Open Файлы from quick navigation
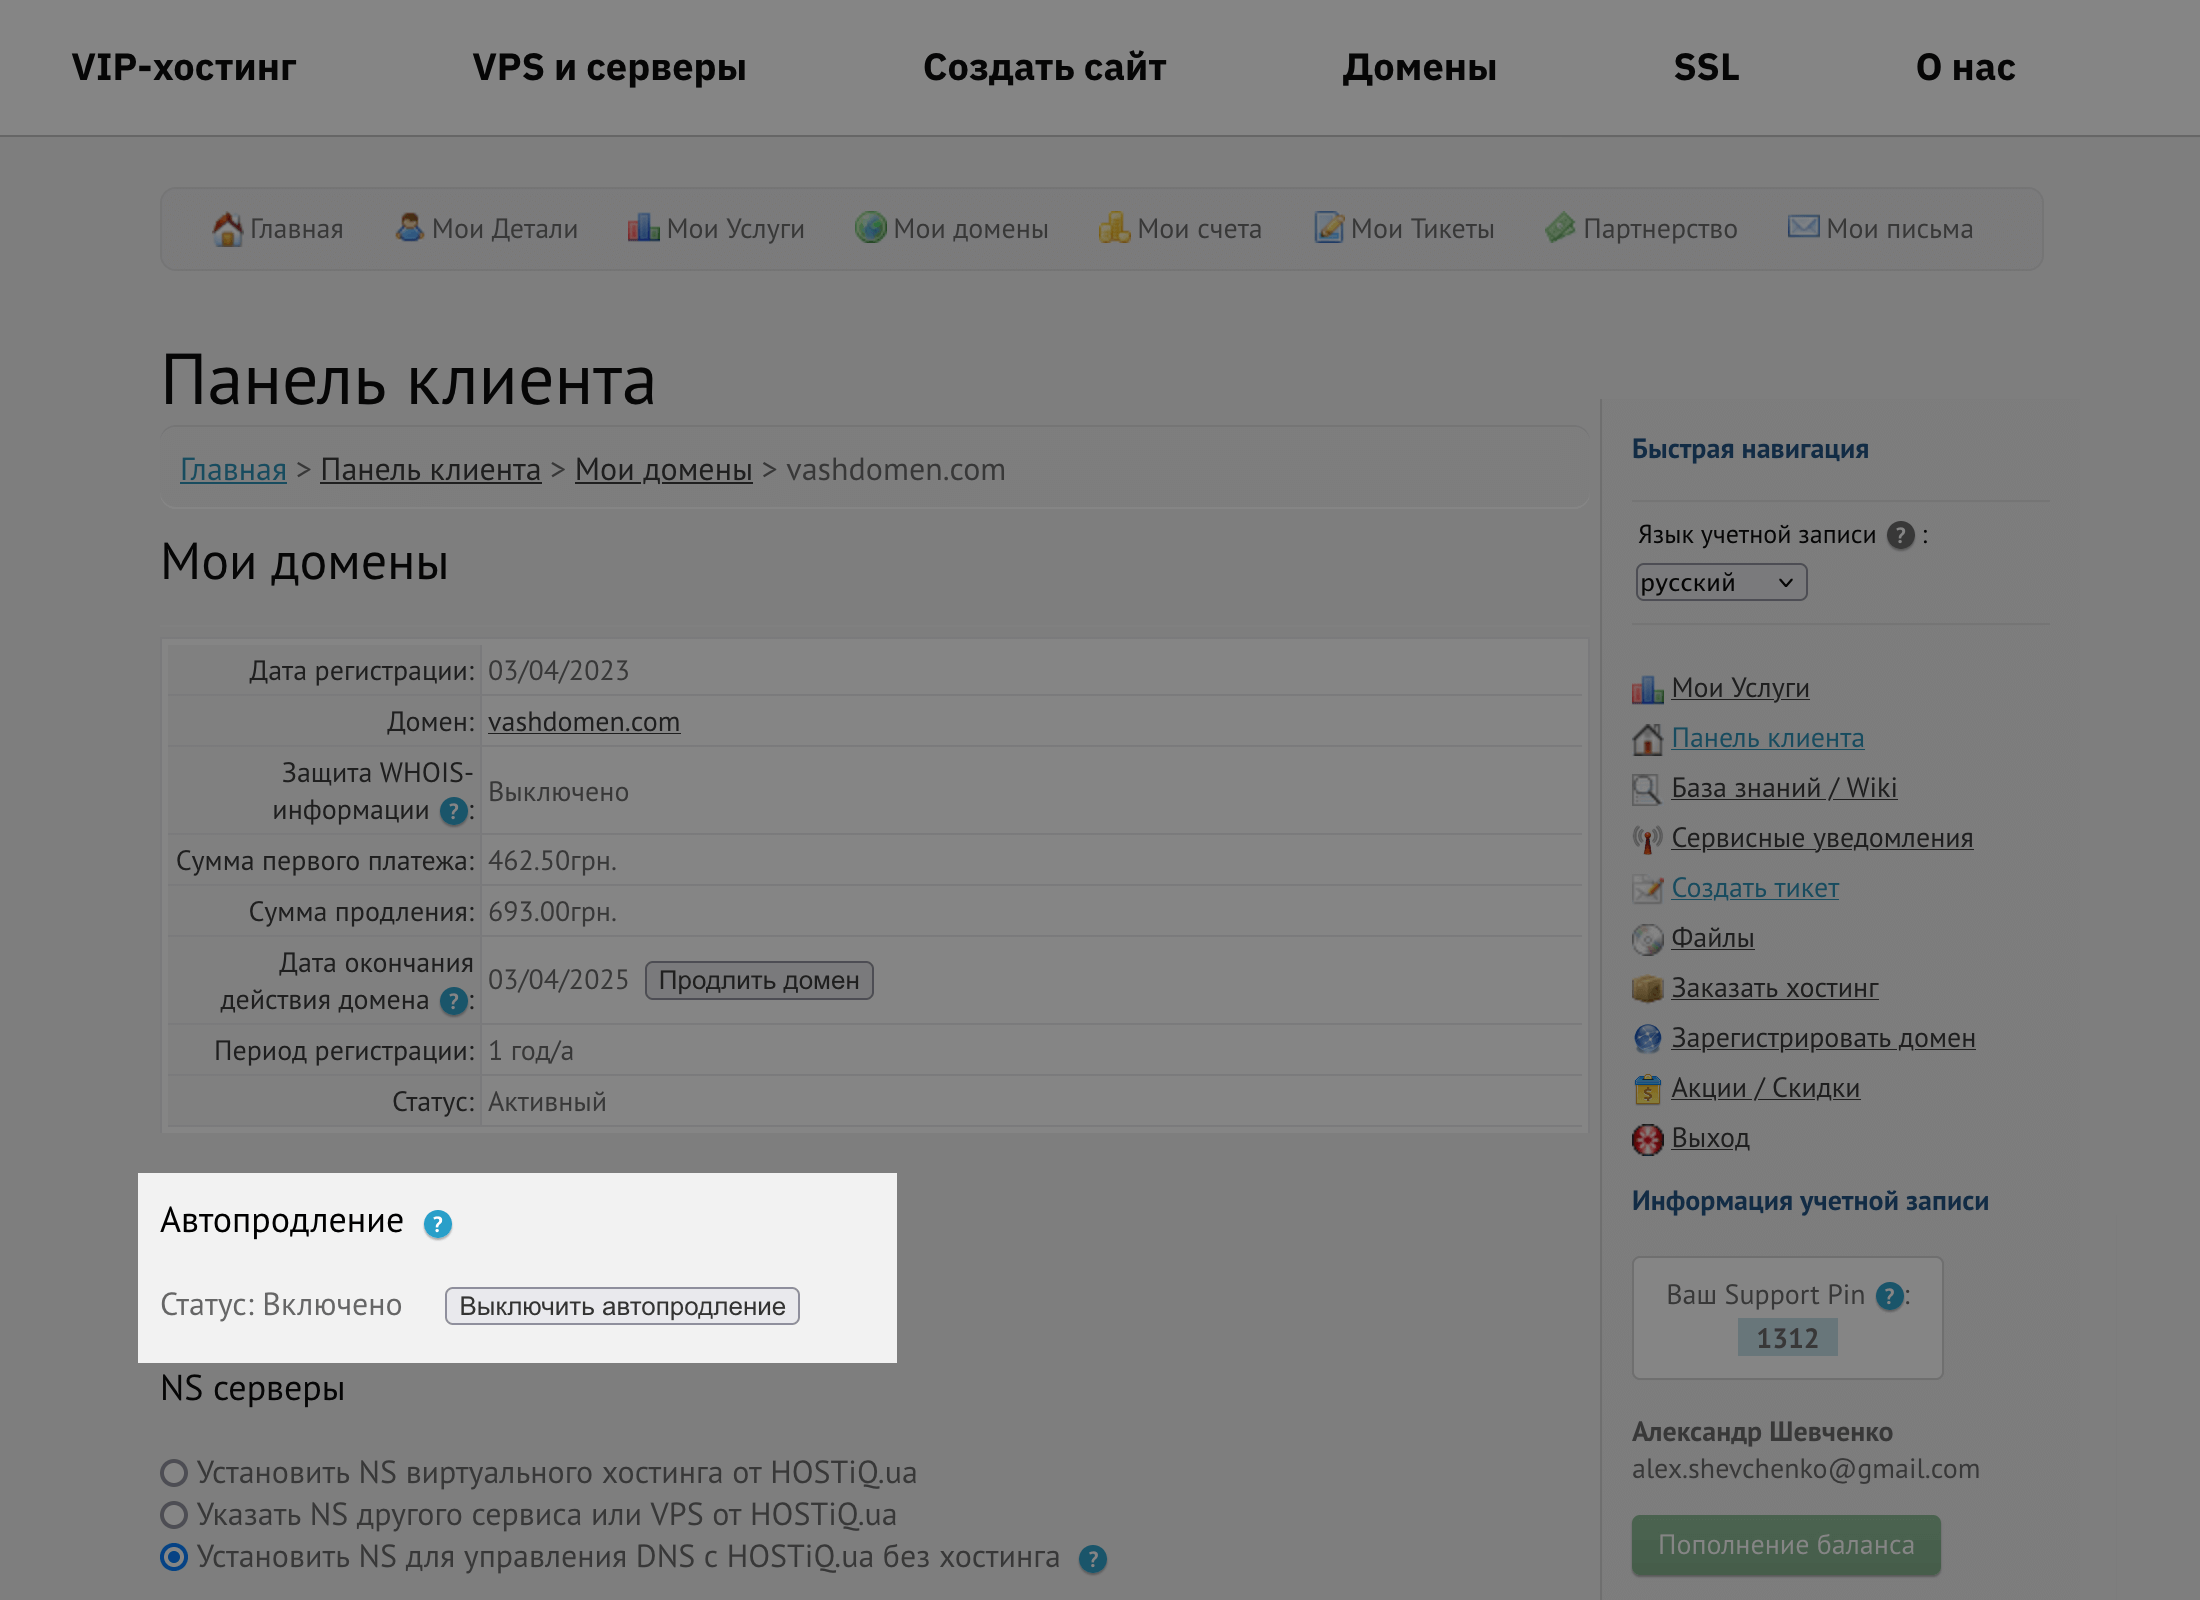The width and height of the screenshot is (2200, 1600). 1713,936
